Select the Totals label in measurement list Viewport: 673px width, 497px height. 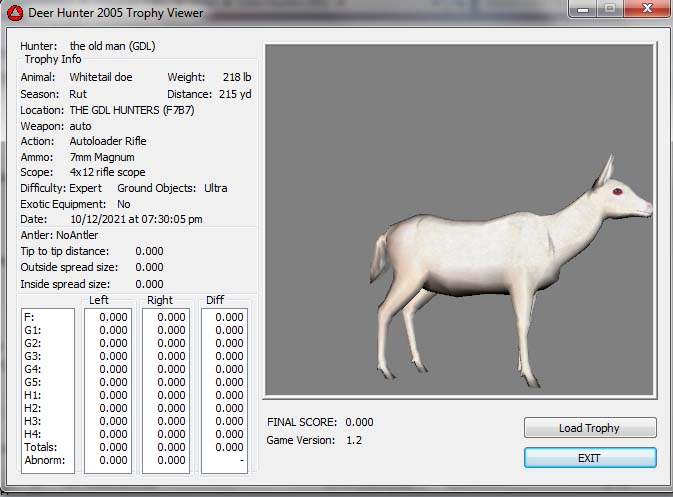(40, 447)
